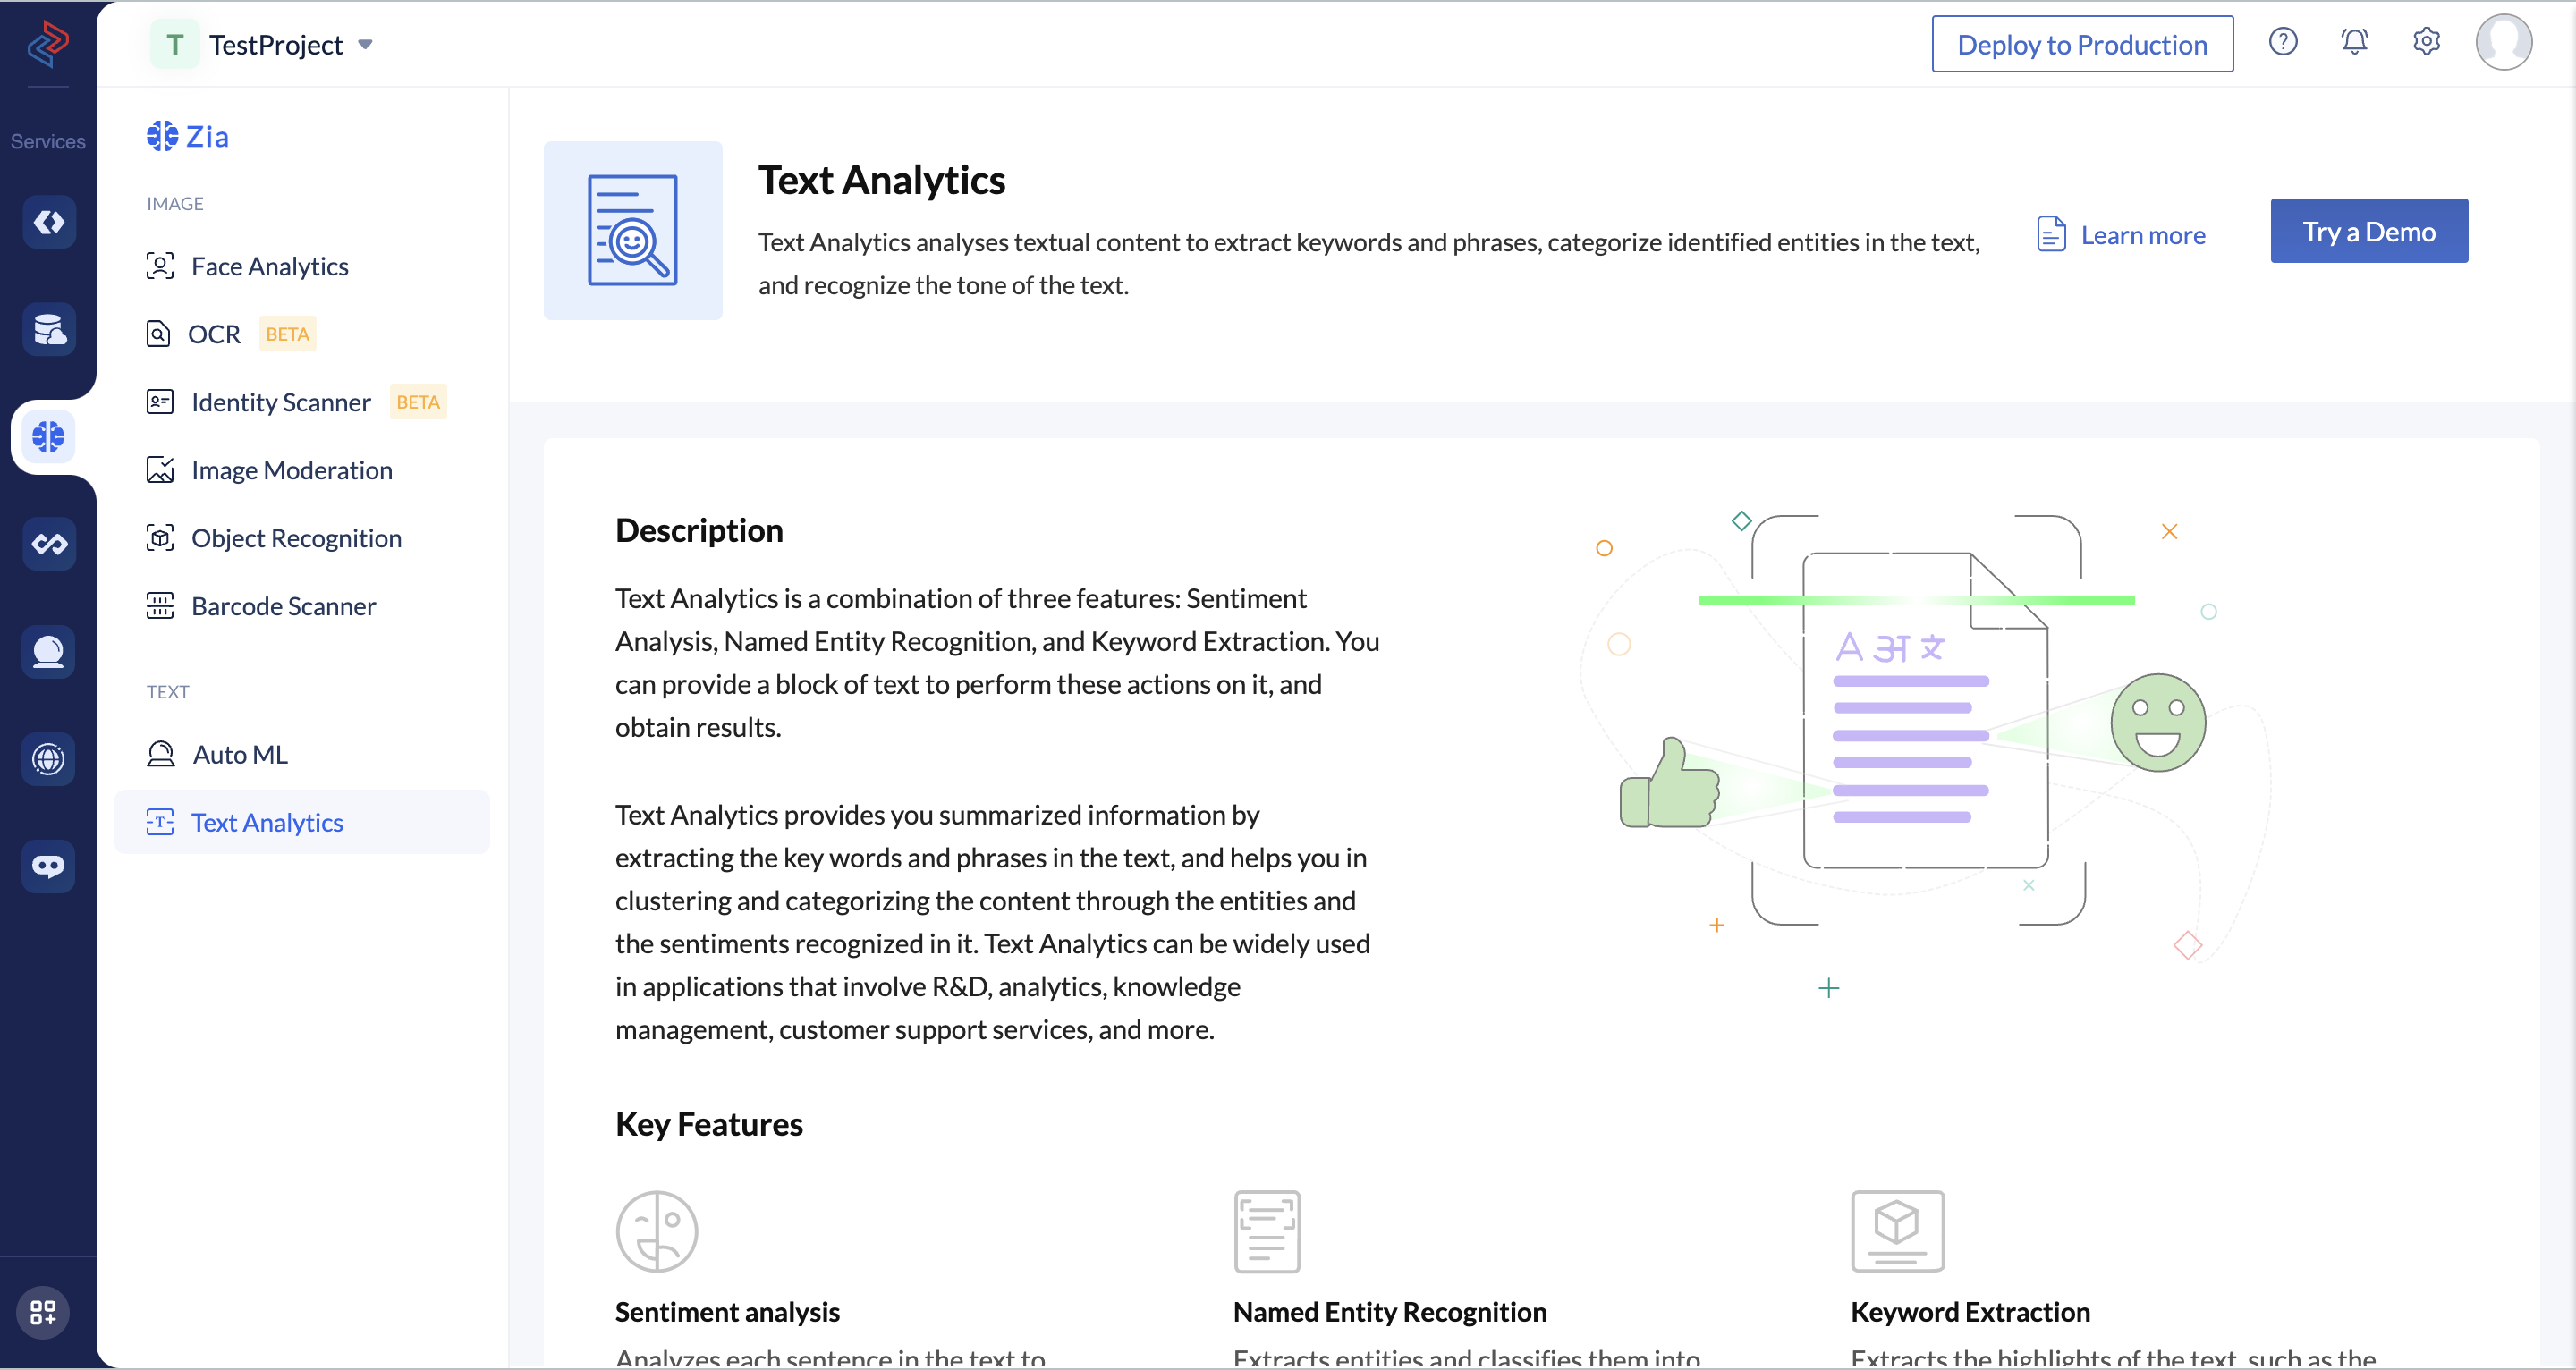
Task: Select Text Analytics in sidebar
Action: click(x=267, y=821)
